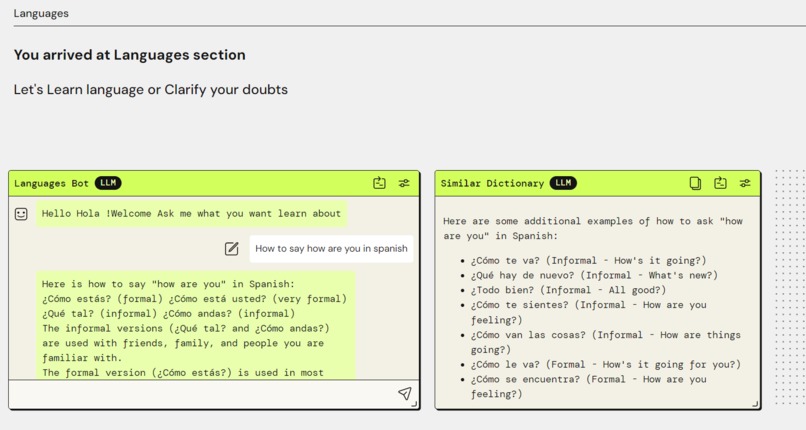This screenshot has width=806, height=430.
Task: Click the '¿Todo bien?' list entry
Action: pyautogui.click(x=569, y=290)
